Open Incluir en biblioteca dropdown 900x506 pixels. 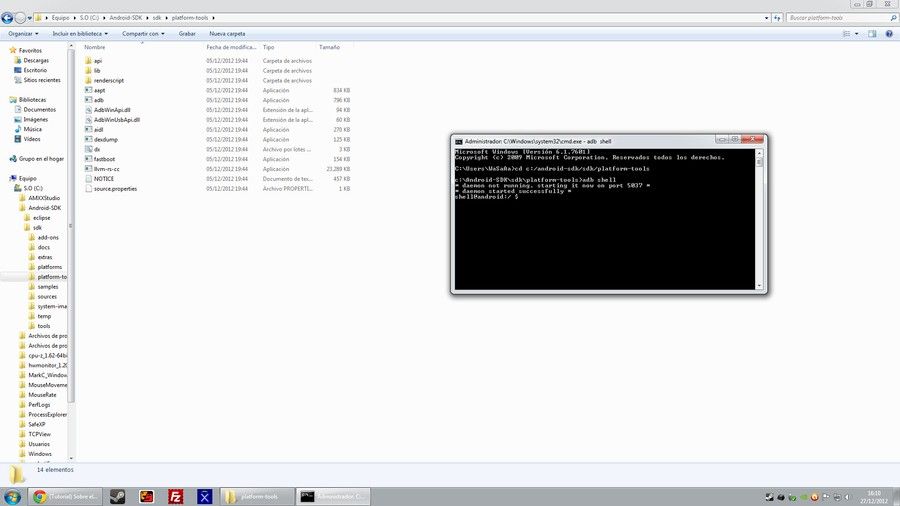(x=80, y=34)
